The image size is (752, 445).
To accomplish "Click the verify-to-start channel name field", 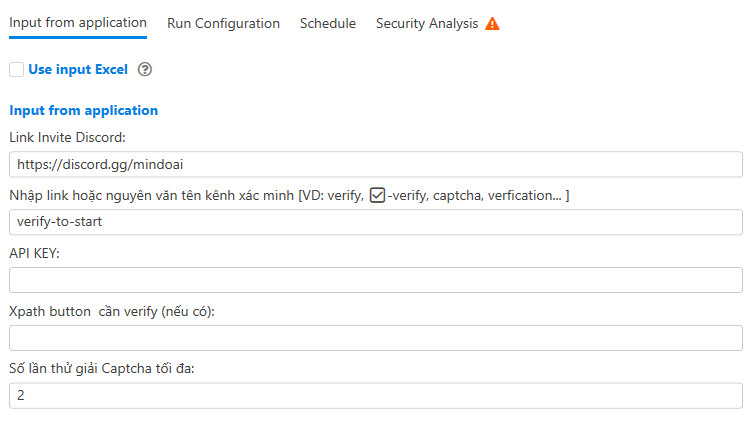I will coord(375,222).
